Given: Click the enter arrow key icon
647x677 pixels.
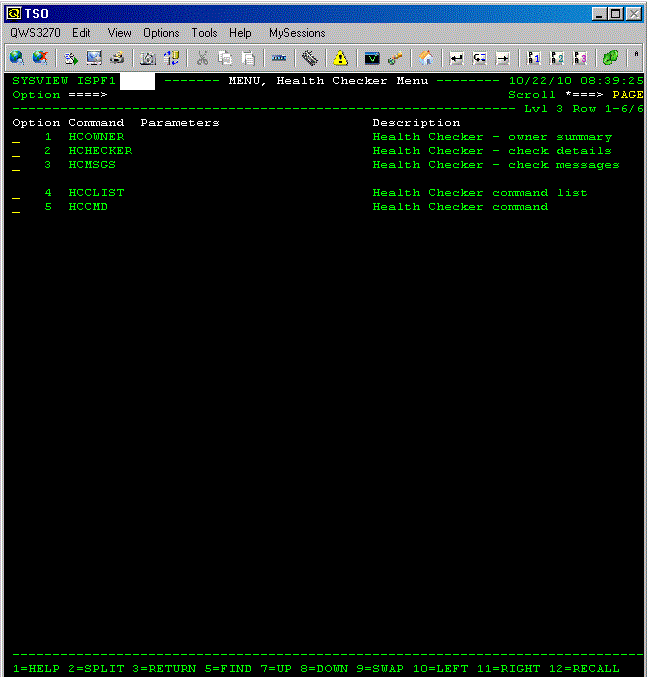Looking at the screenshot, I should tap(457, 58).
